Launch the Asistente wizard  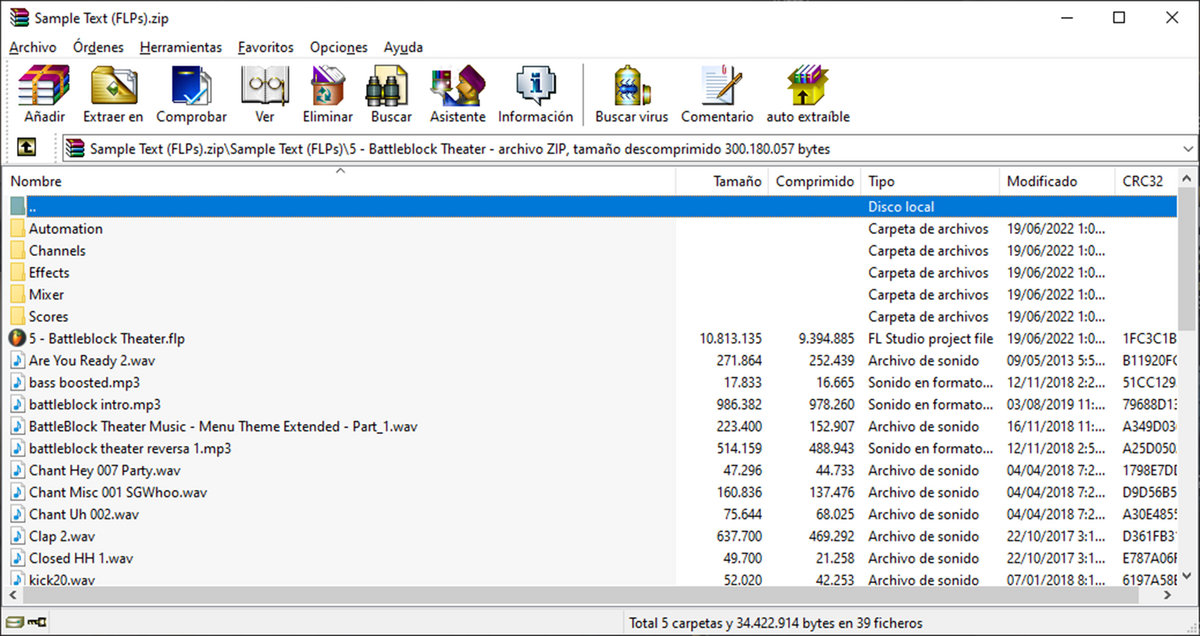pyautogui.click(x=457, y=94)
